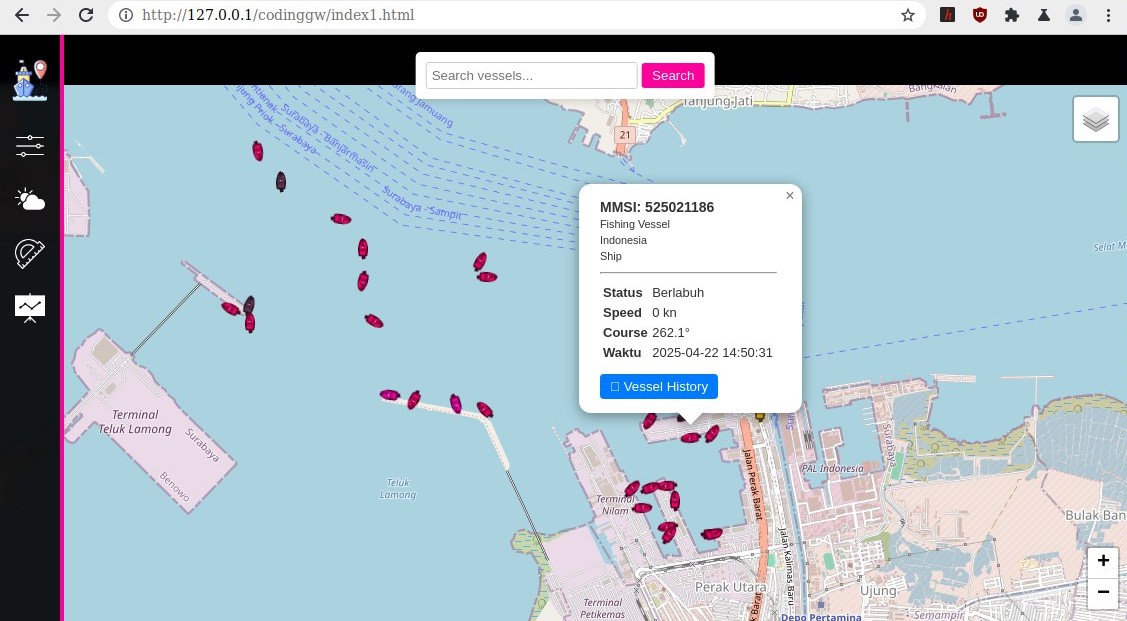
Task: Open the chart presentation board icon
Action: click(30, 308)
